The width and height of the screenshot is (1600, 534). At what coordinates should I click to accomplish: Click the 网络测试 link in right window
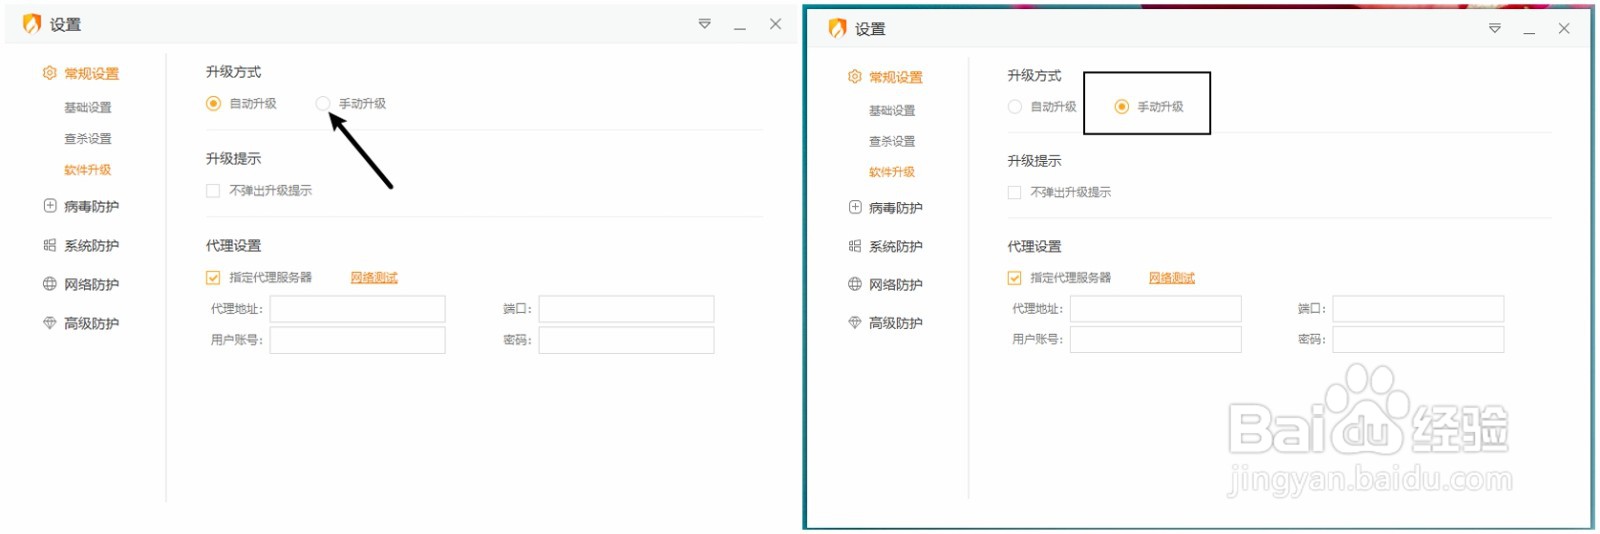[1172, 278]
